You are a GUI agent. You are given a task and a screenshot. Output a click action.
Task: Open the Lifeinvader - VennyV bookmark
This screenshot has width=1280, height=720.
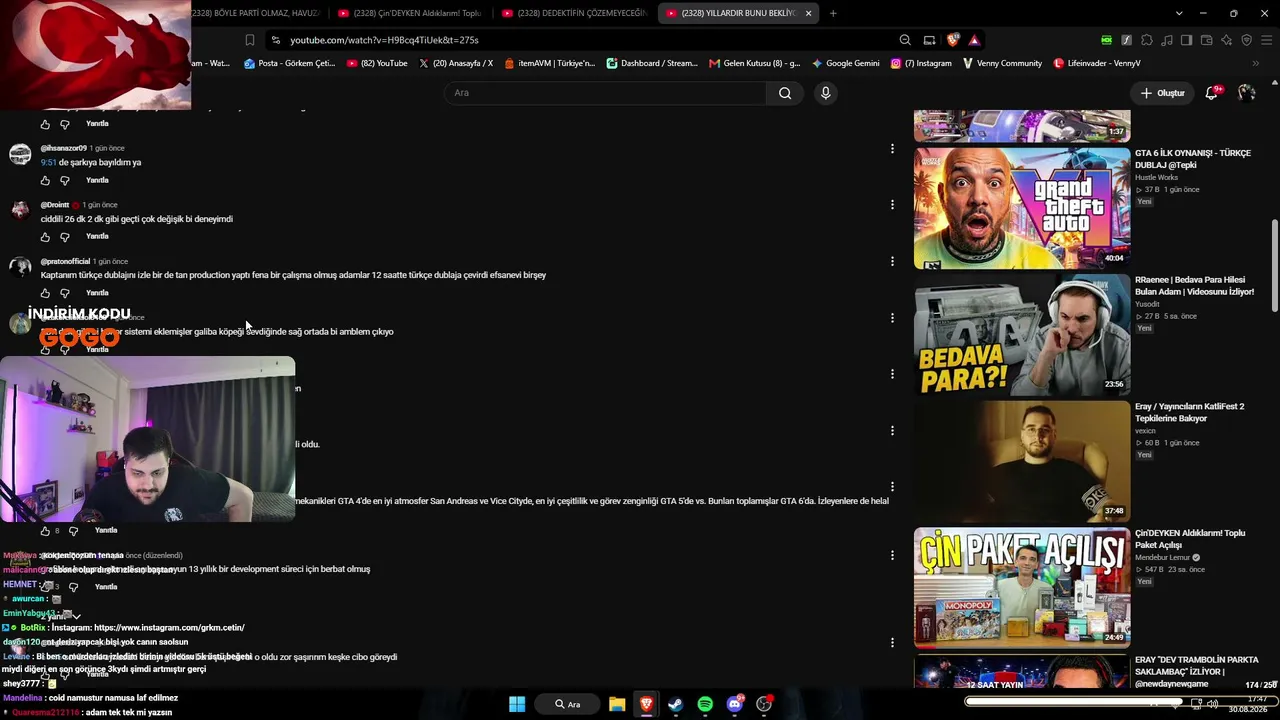coord(1097,63)
